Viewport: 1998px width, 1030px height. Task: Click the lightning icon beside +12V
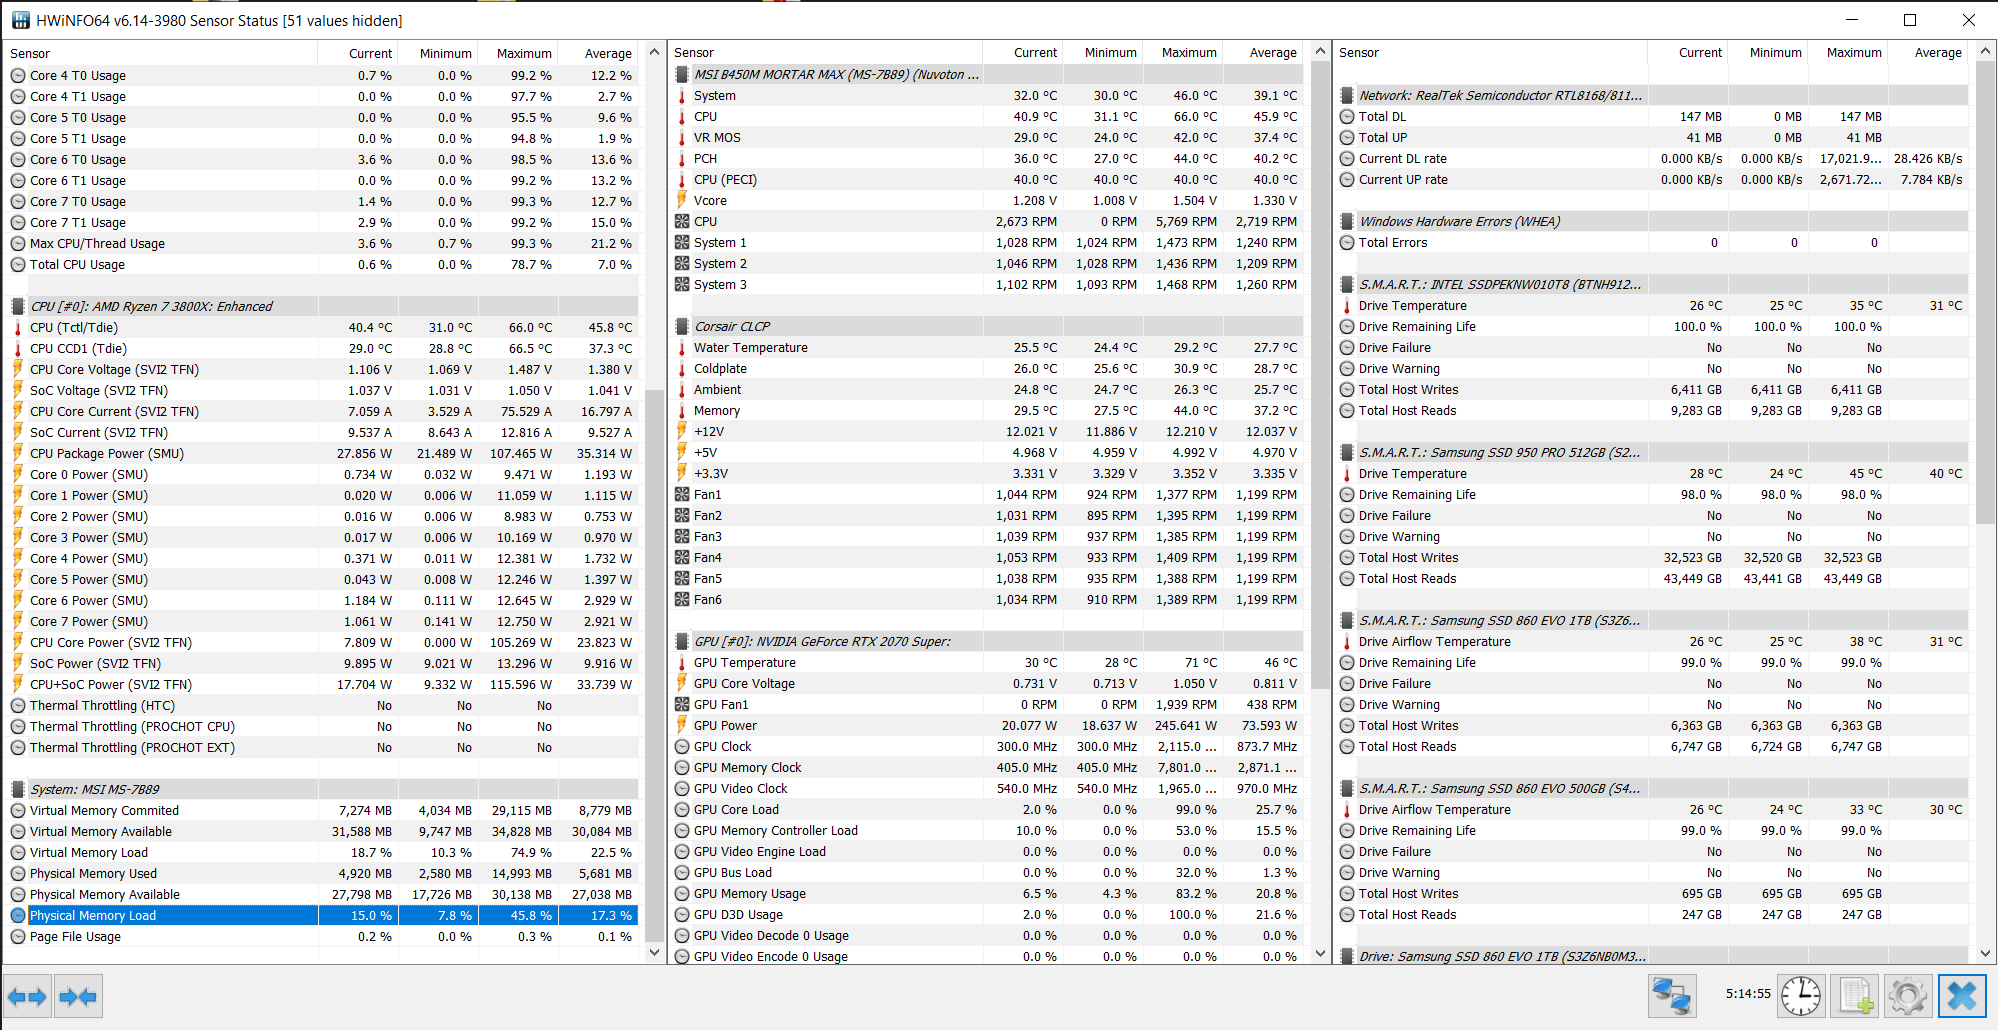coord(682,432)
